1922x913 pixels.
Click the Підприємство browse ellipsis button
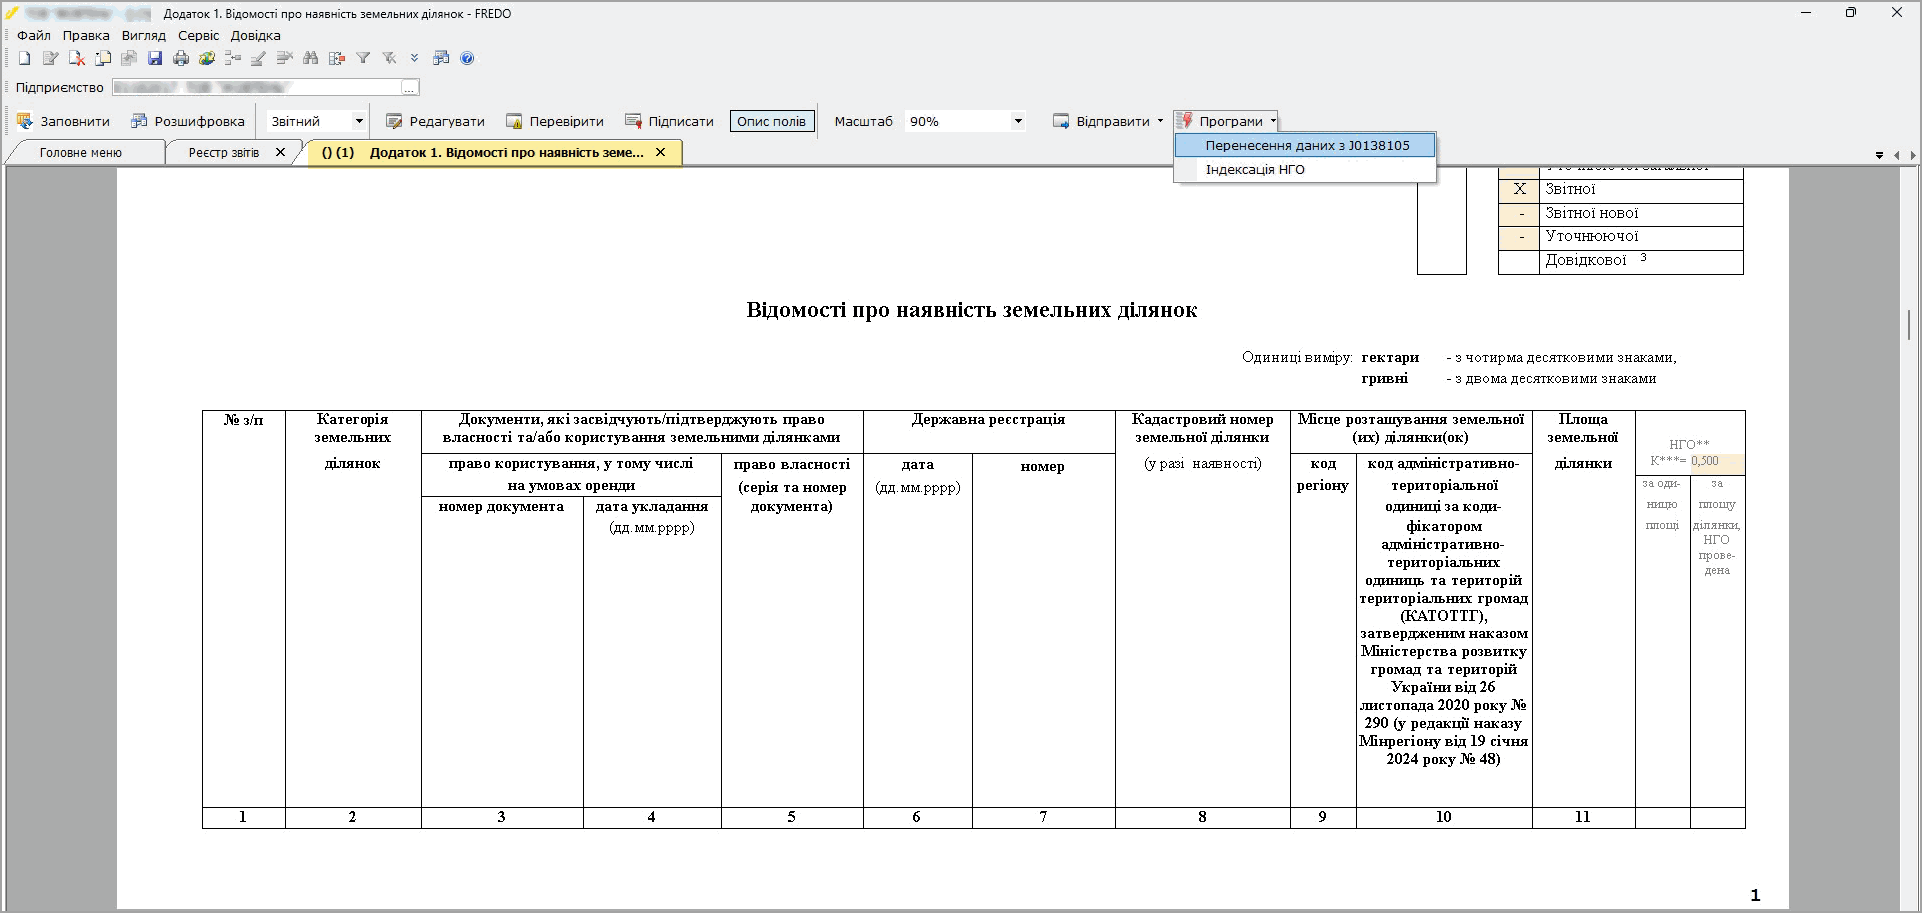409,88
